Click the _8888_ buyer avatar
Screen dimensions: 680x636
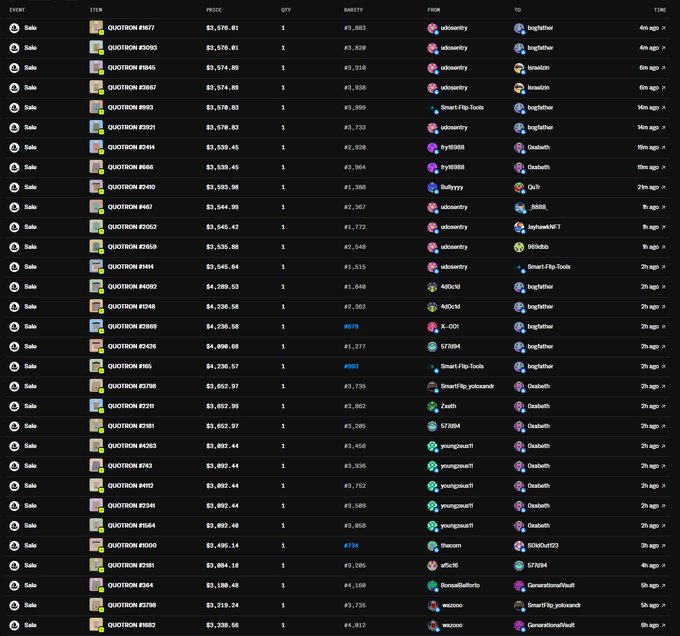tap(519, 207)
